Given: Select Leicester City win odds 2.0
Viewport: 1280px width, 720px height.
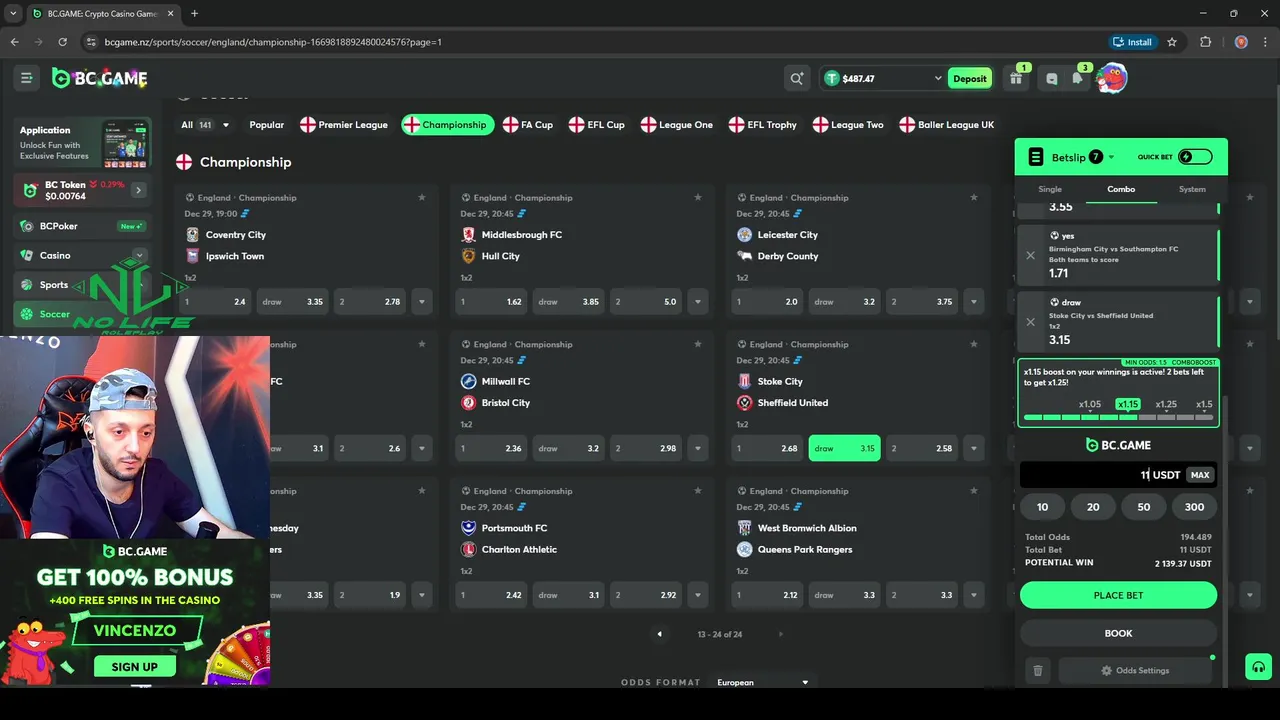Looking at the screenshot, I should tap(767, 301).
